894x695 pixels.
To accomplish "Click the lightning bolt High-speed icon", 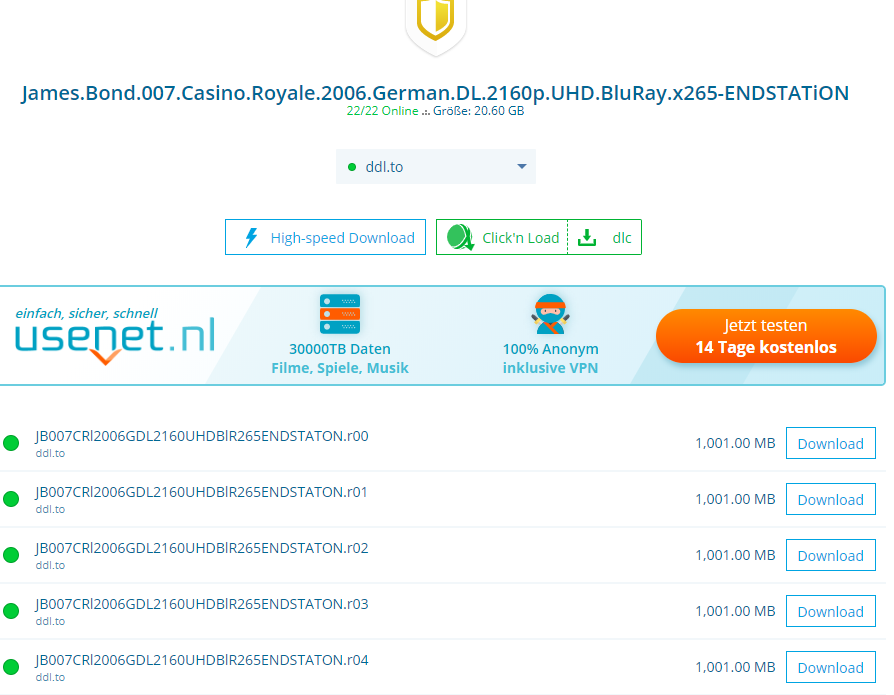I will tap(252, 238).
